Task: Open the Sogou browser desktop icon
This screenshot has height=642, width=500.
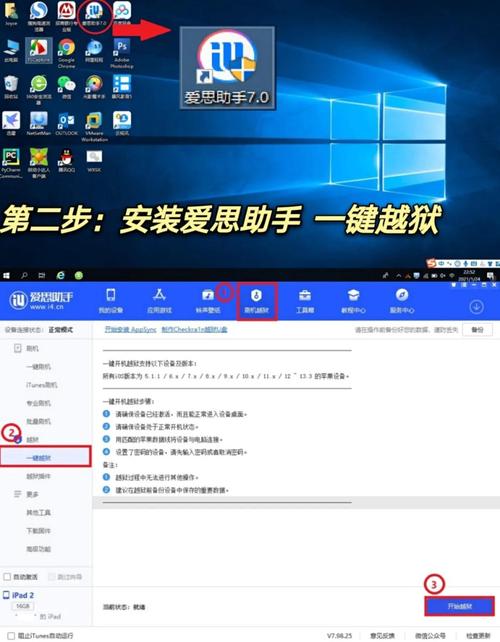Action: [x=38, y=16]
